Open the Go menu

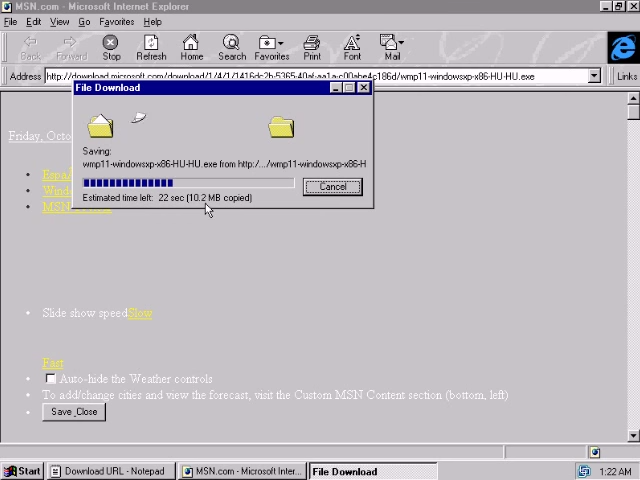pyautogui.click(x=84, y=22)
